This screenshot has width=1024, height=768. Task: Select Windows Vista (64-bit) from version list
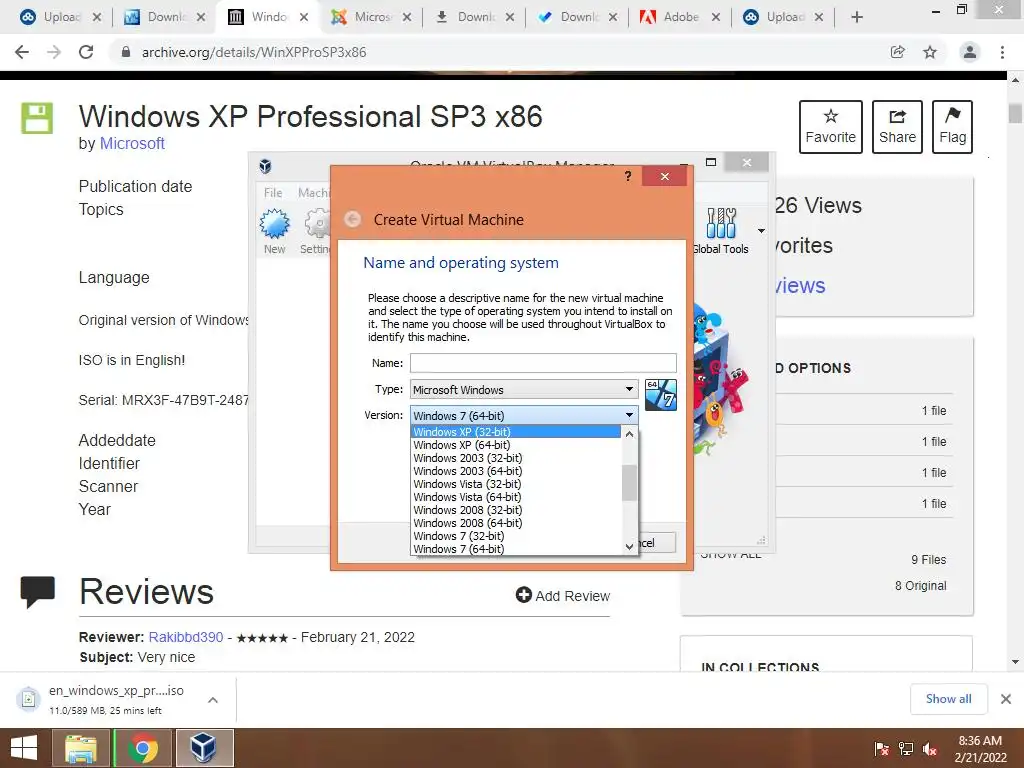516,497
